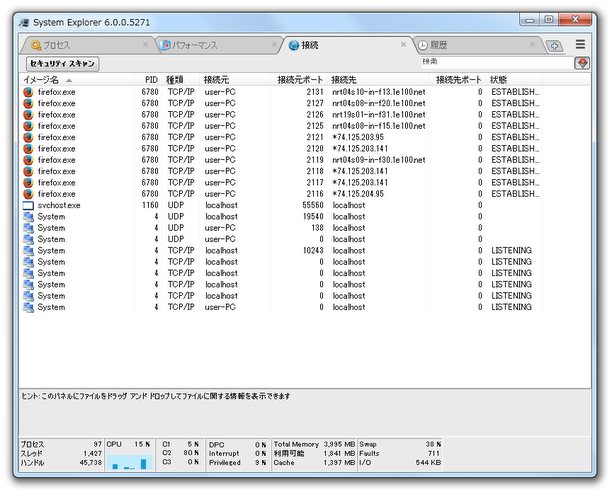
Task: Click the Swap 38 % status entry
Action: 400,444
